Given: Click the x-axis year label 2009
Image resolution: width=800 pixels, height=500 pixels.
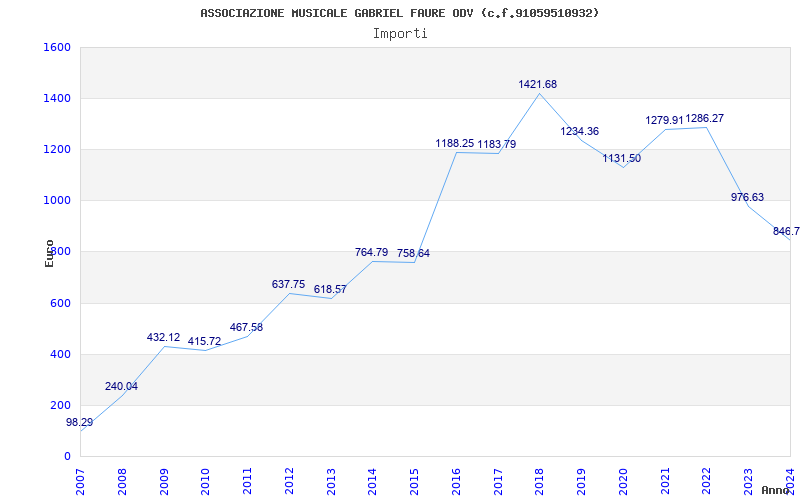Looking at the screenshot, I should pos(164,482).
